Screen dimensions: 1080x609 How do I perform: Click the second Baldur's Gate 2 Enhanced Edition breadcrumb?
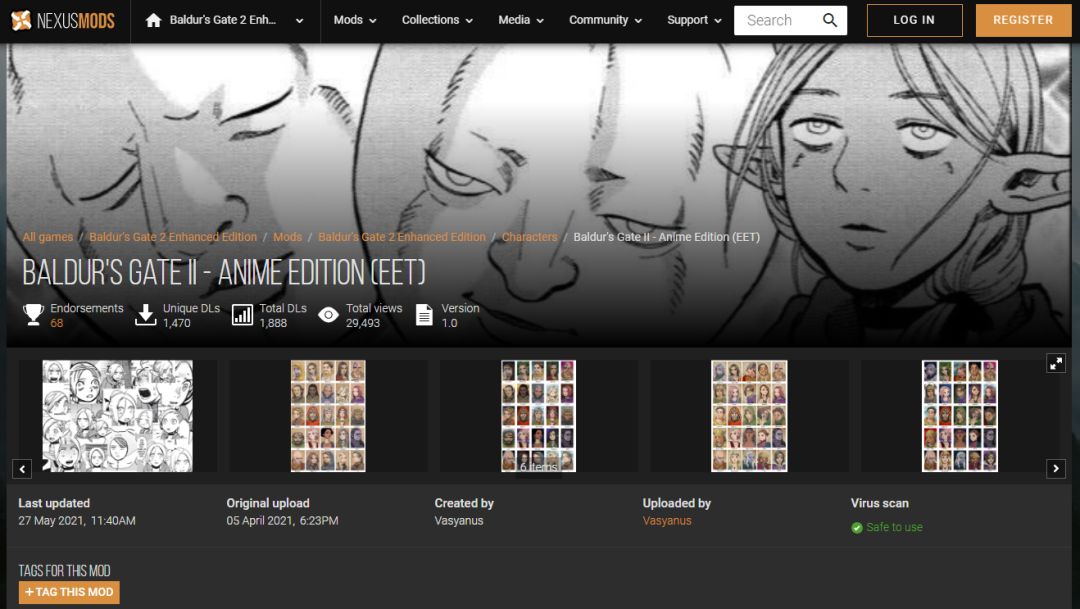pos(402,236)
